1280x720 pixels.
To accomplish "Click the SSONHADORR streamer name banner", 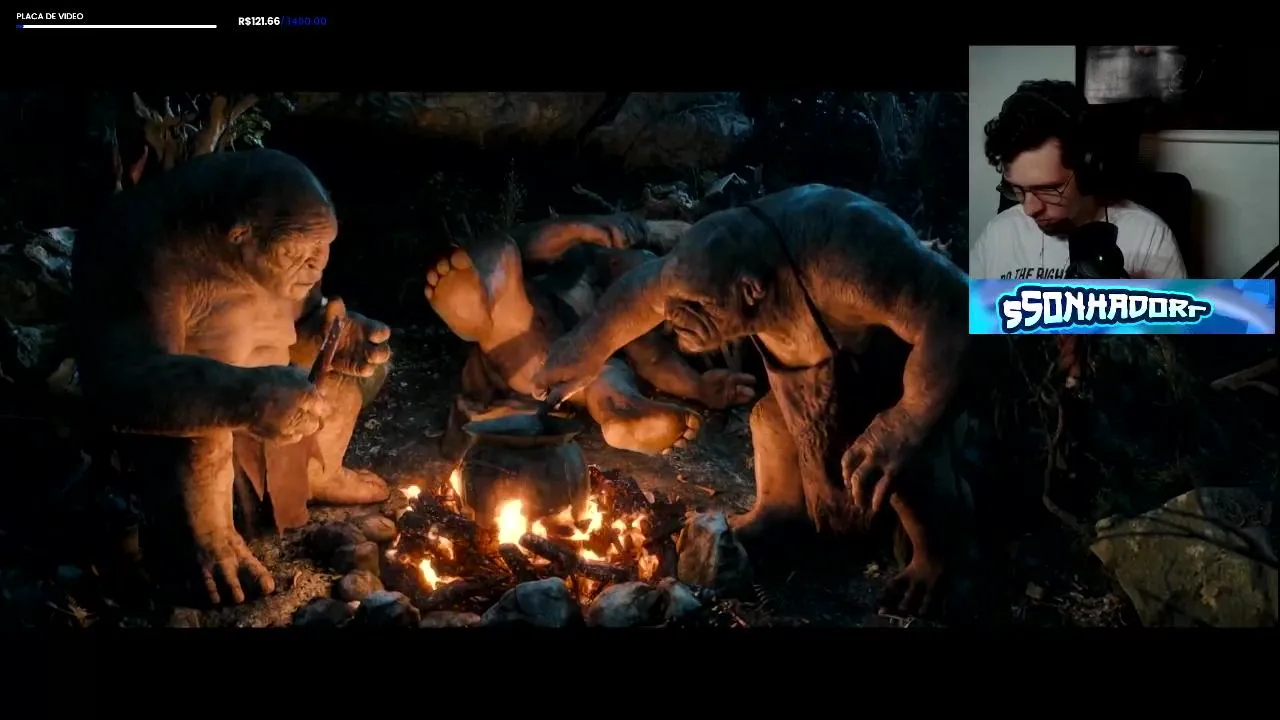I will tap(1121, 307).
